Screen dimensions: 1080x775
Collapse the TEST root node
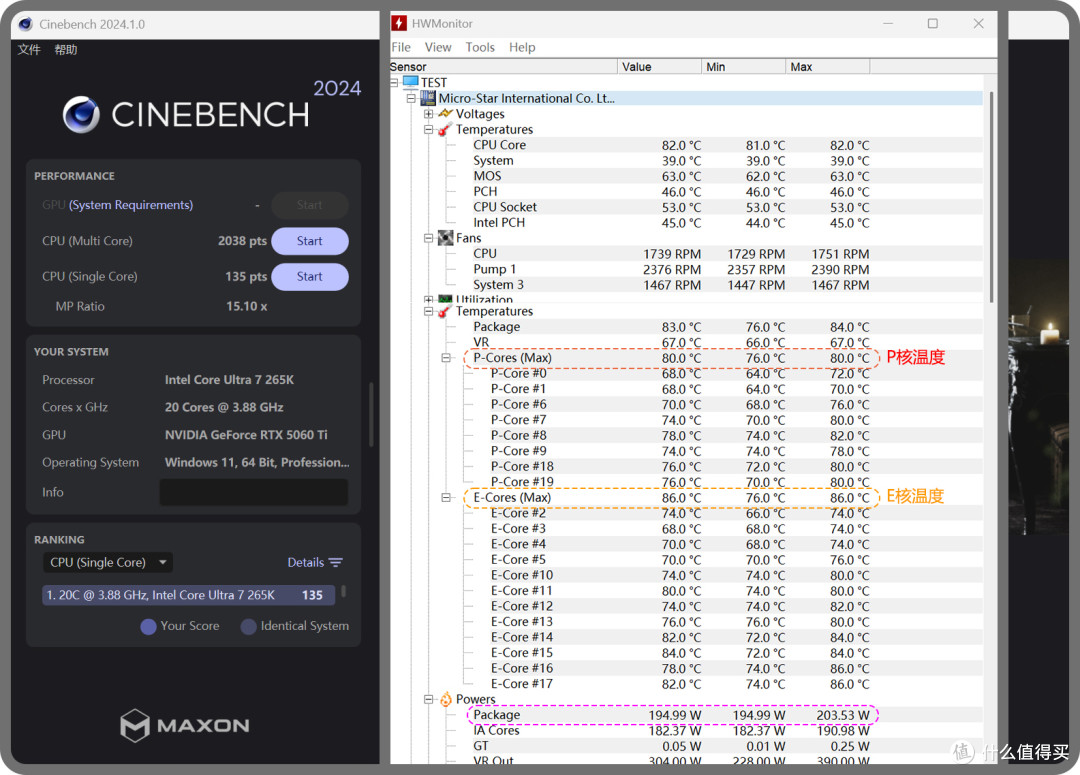[395, 83]
